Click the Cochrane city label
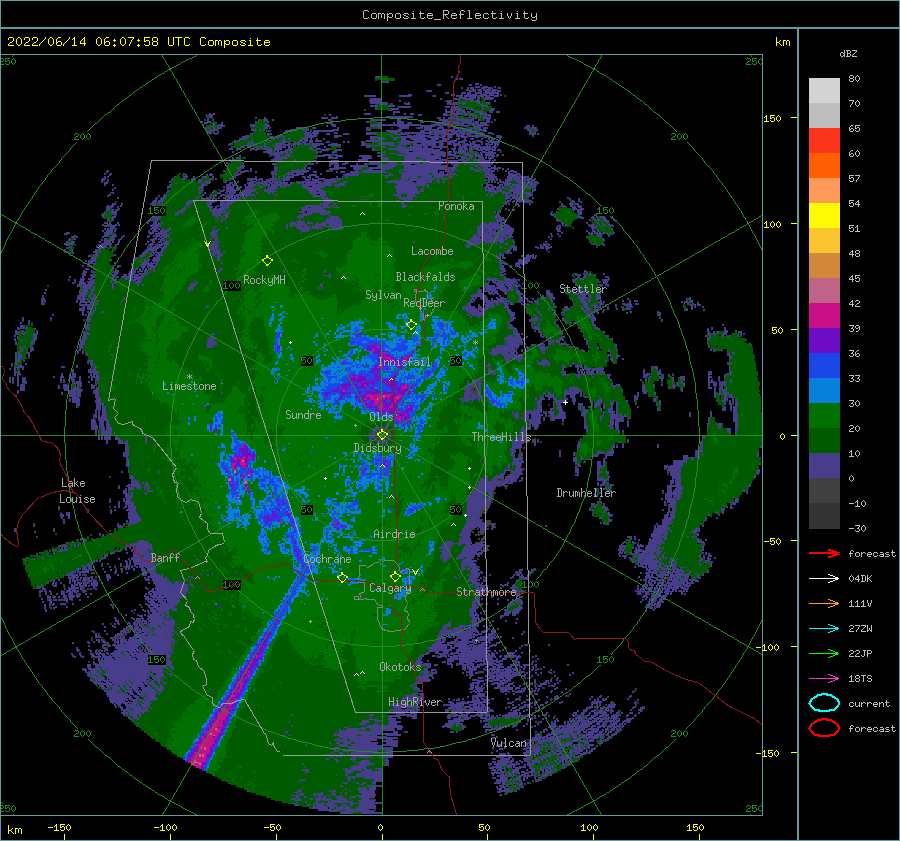This screenshot has width=900, height=841. pos(327,559)
